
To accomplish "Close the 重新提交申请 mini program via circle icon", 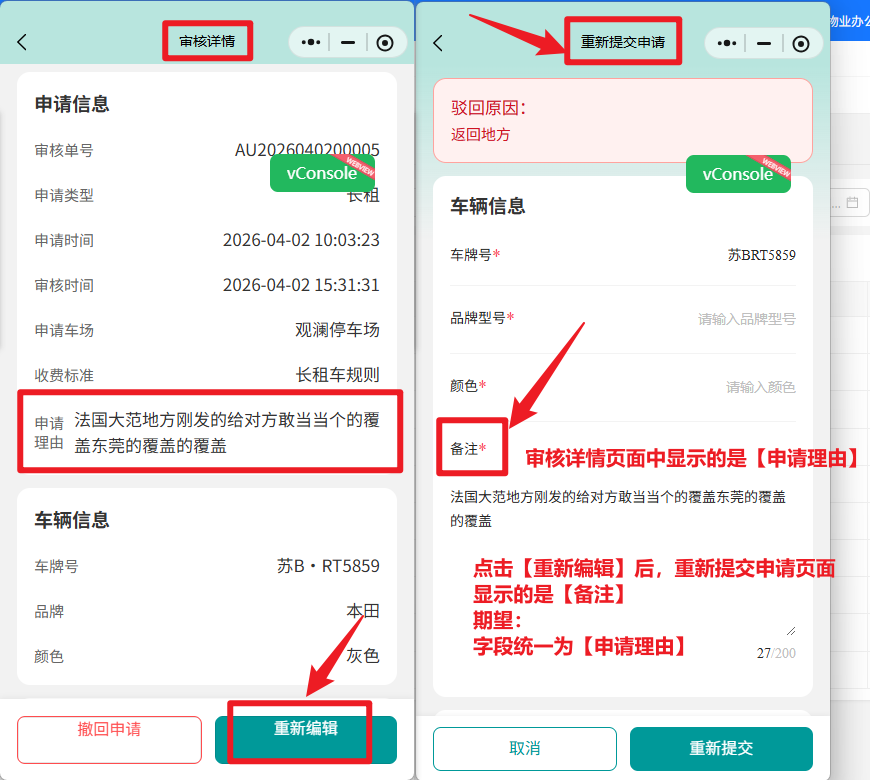I will point(800,43).
